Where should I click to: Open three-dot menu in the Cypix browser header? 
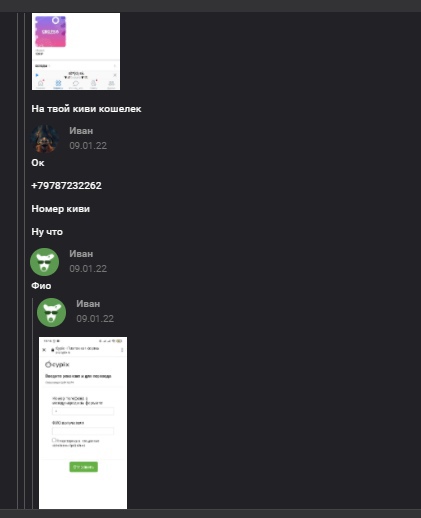click(122, 350)
